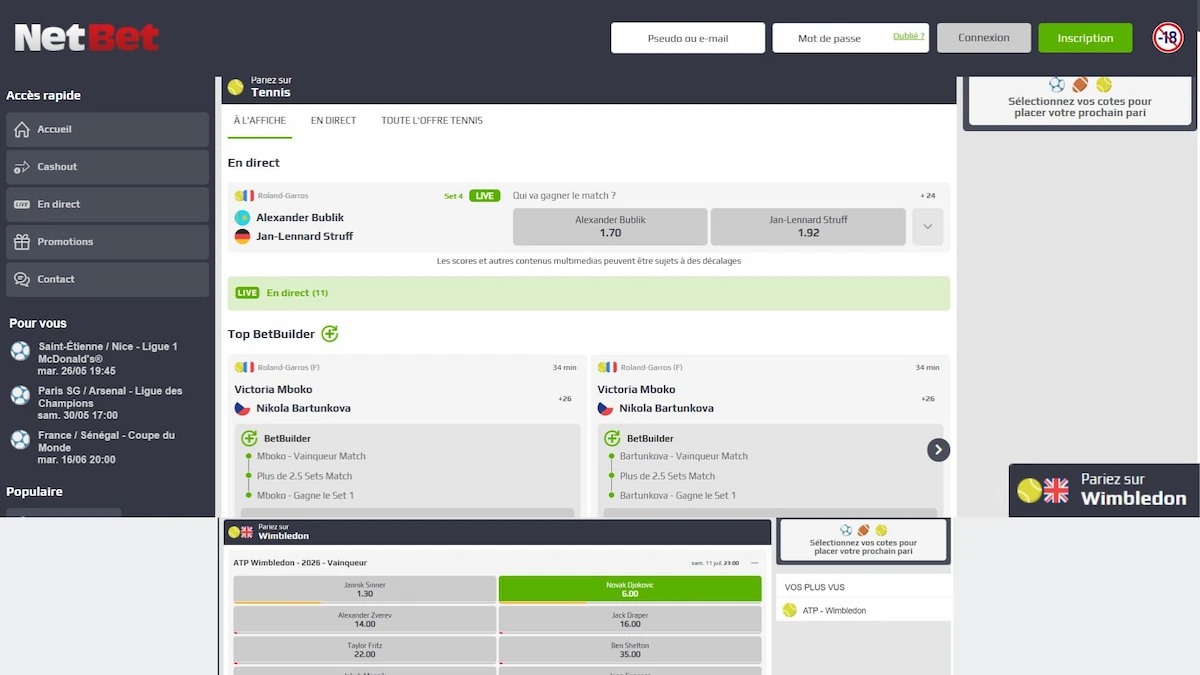
Task: Click the German flag by Jan-Lennard Struff
Action: tap(242, 236)
